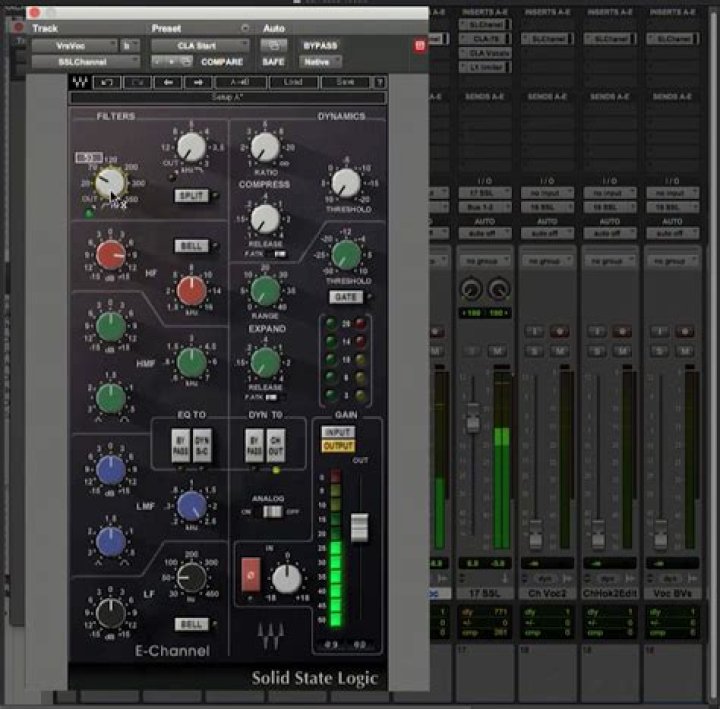
Task: Open the CLA Start preset dropdown
Action: [x=200, y=45]
